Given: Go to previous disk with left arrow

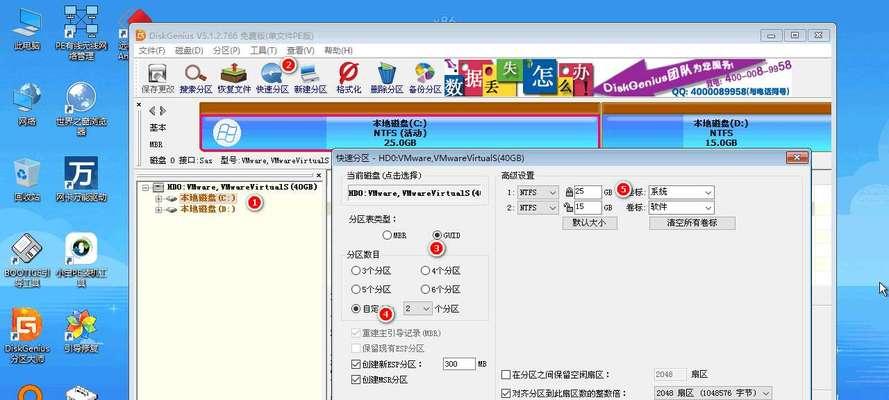Looking at the screenshot, I should click(151, 110).
